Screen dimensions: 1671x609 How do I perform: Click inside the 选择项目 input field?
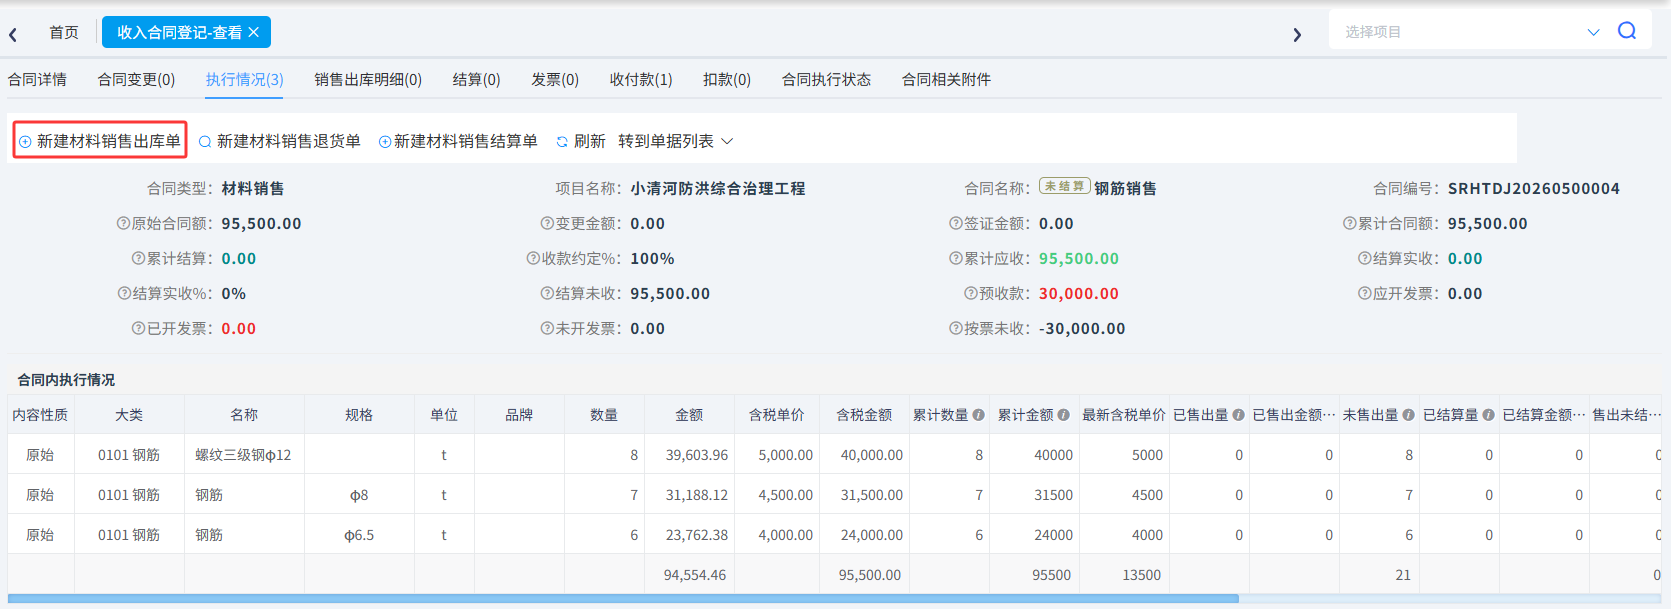(1460, 32)
